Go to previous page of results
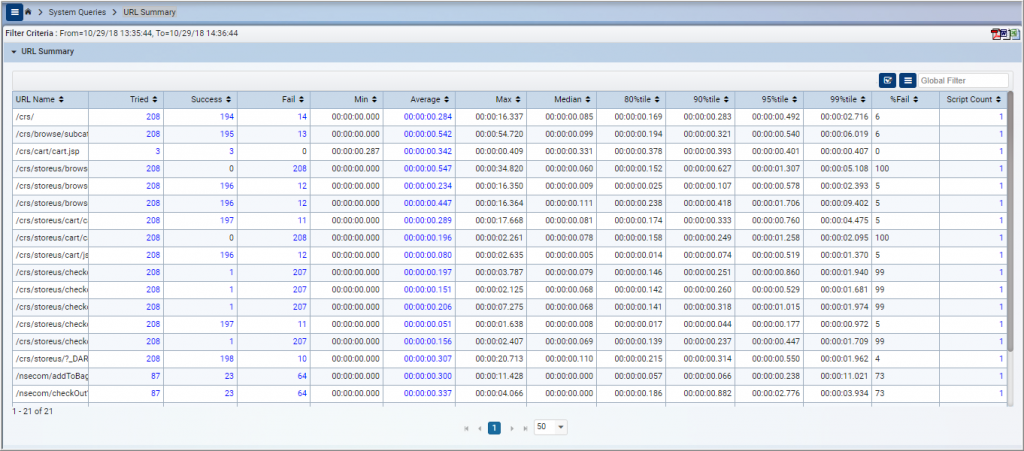Image resolution: width=1024 pixels, height=451 pixels. point(480,428)
